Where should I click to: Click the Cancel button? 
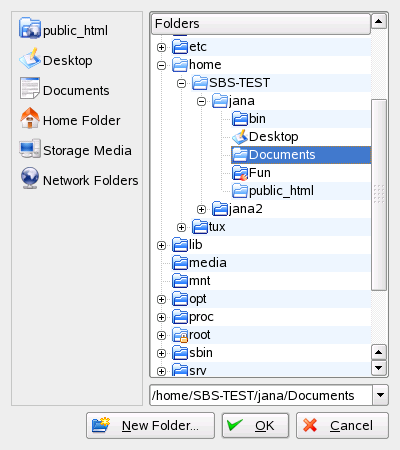(342, 425)
